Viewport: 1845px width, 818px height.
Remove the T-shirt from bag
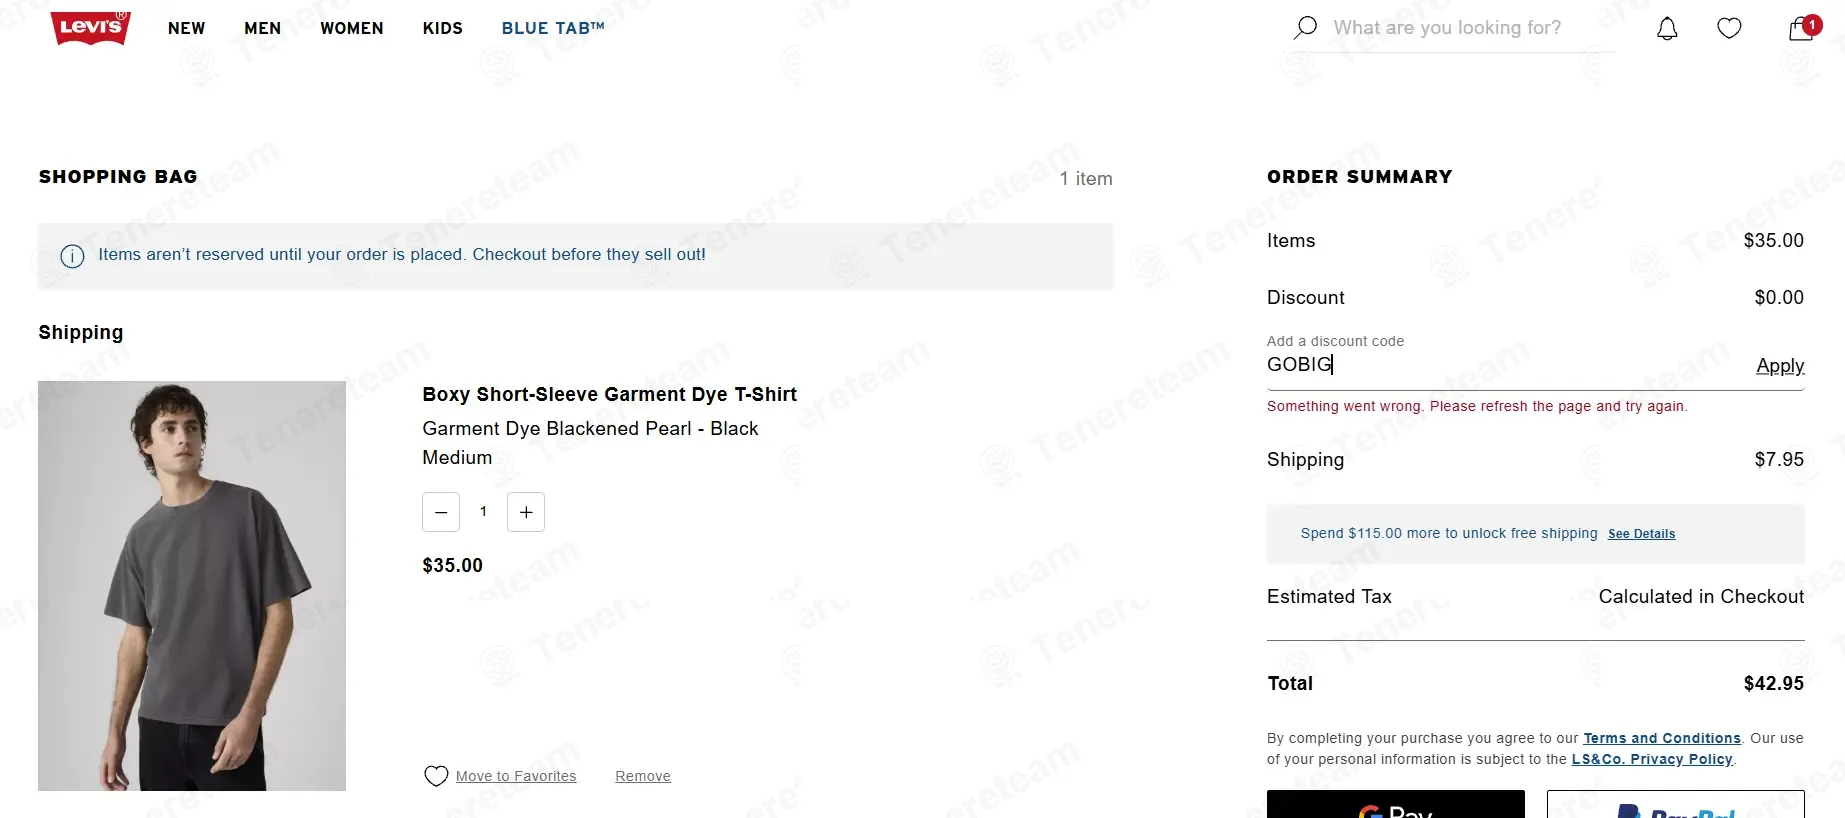[643, 776]
